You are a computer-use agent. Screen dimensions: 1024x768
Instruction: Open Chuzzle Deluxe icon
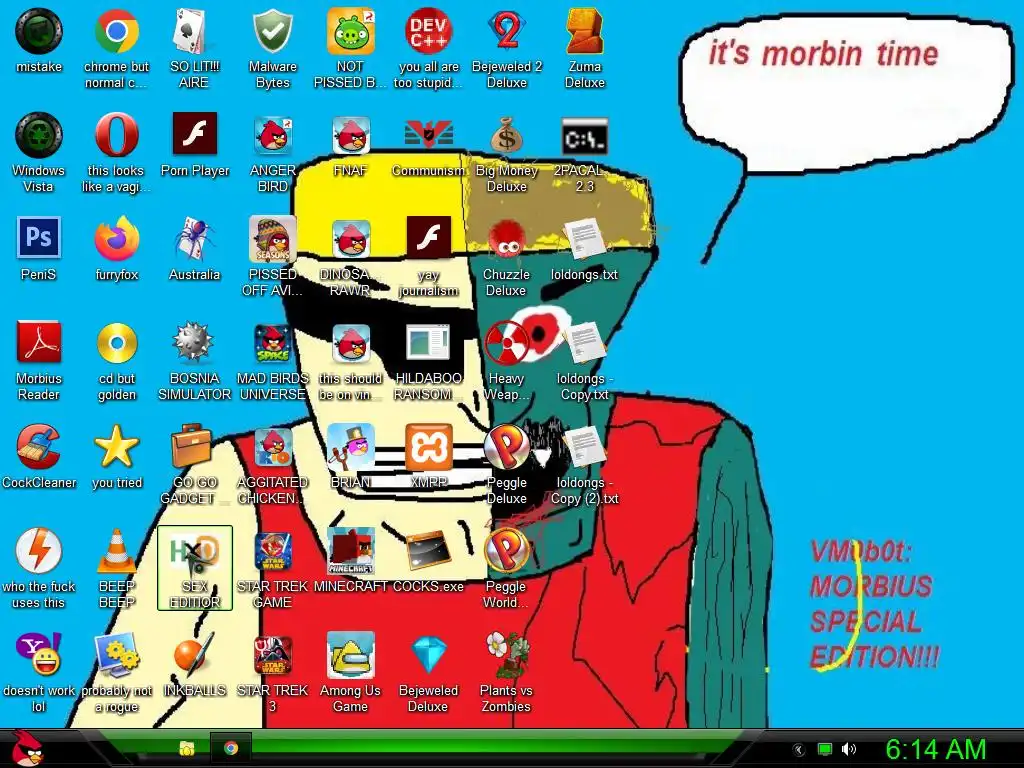pos(507,240)
